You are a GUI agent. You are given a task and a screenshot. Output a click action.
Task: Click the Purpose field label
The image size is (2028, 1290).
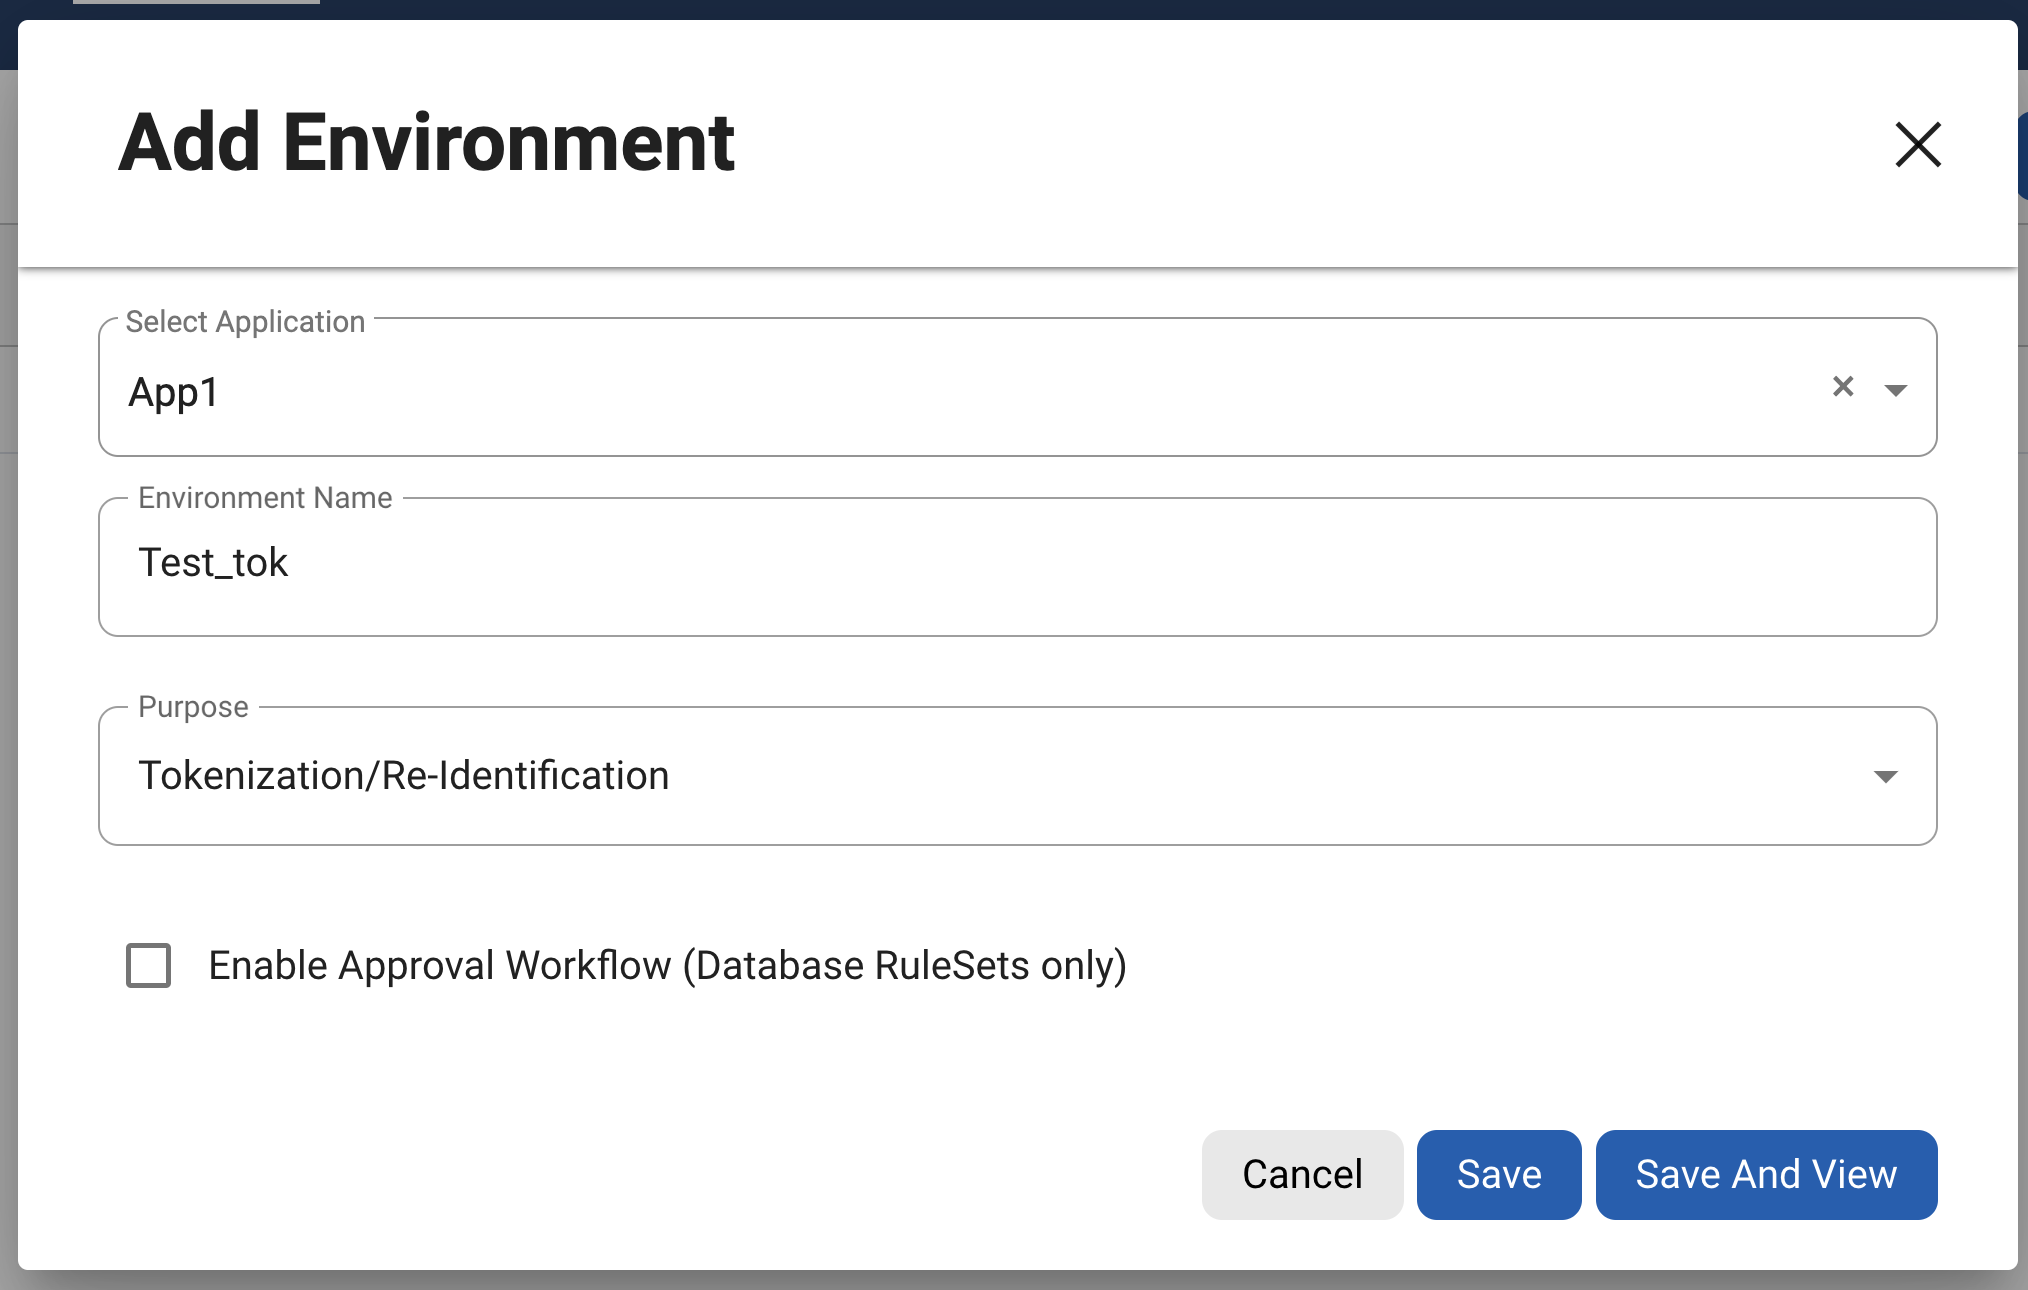click(193, 707)
